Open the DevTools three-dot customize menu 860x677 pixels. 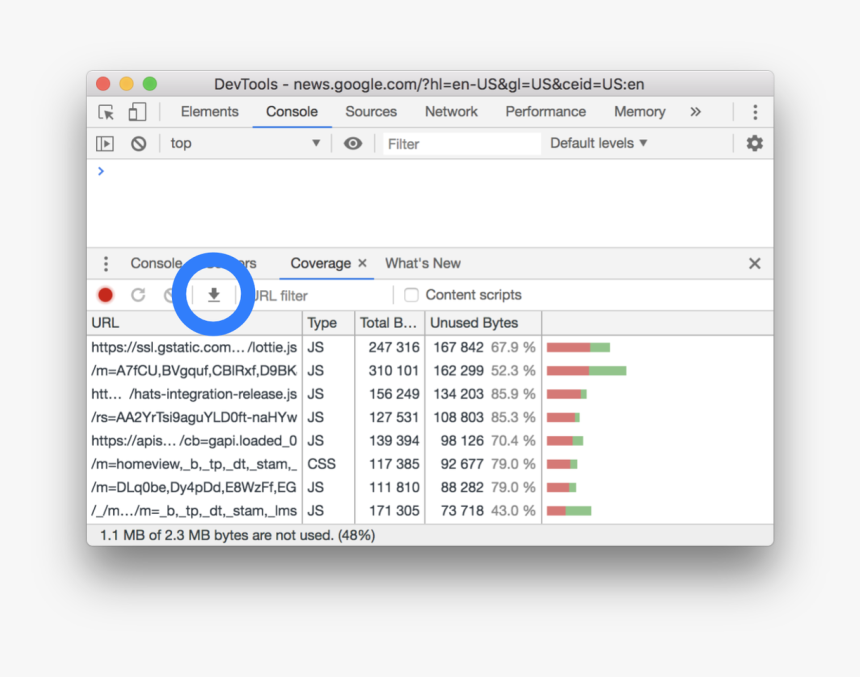(755, 112)
